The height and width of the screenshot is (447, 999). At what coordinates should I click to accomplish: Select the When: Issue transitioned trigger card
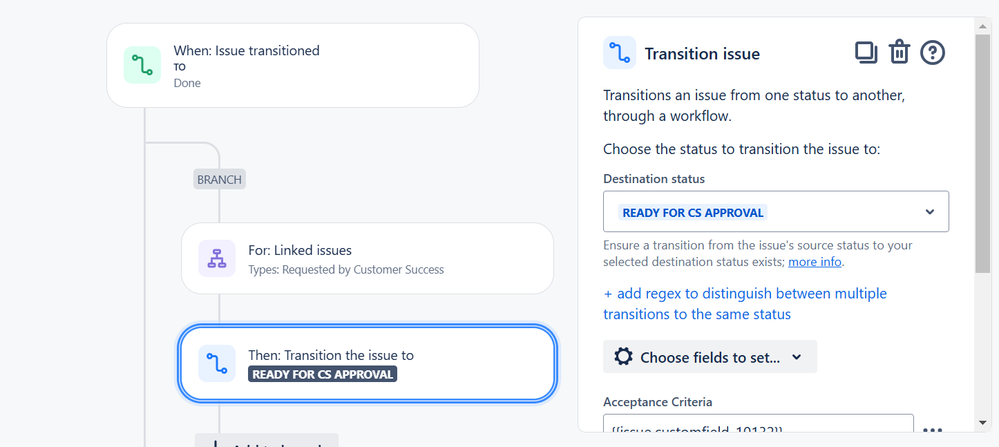[293, 65]
